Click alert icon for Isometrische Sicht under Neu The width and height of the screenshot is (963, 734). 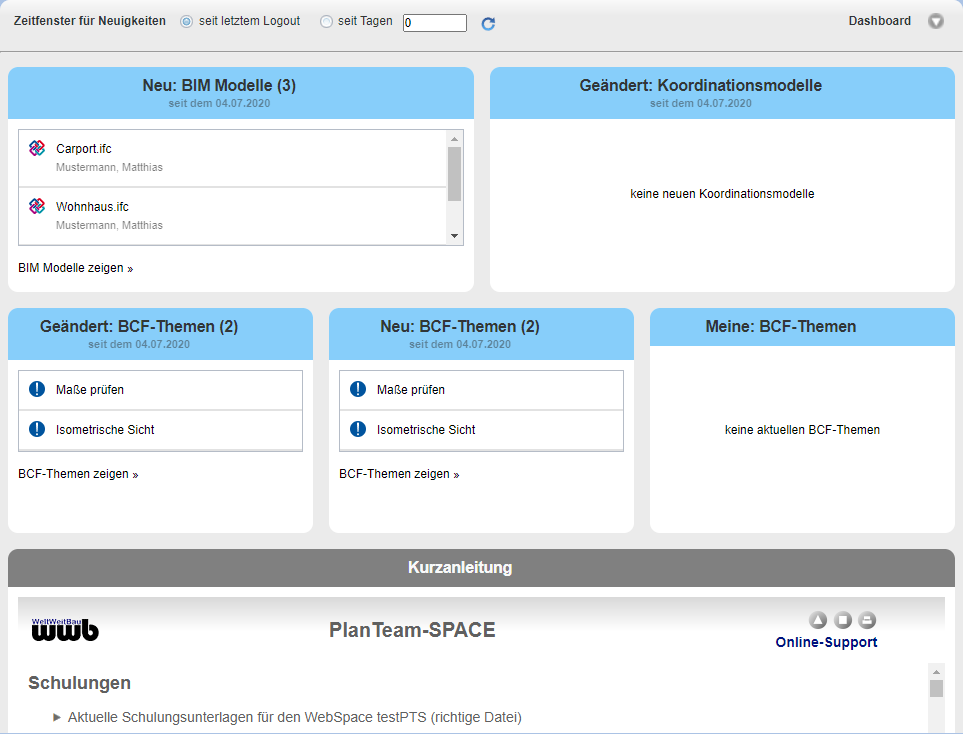point(358,429)
